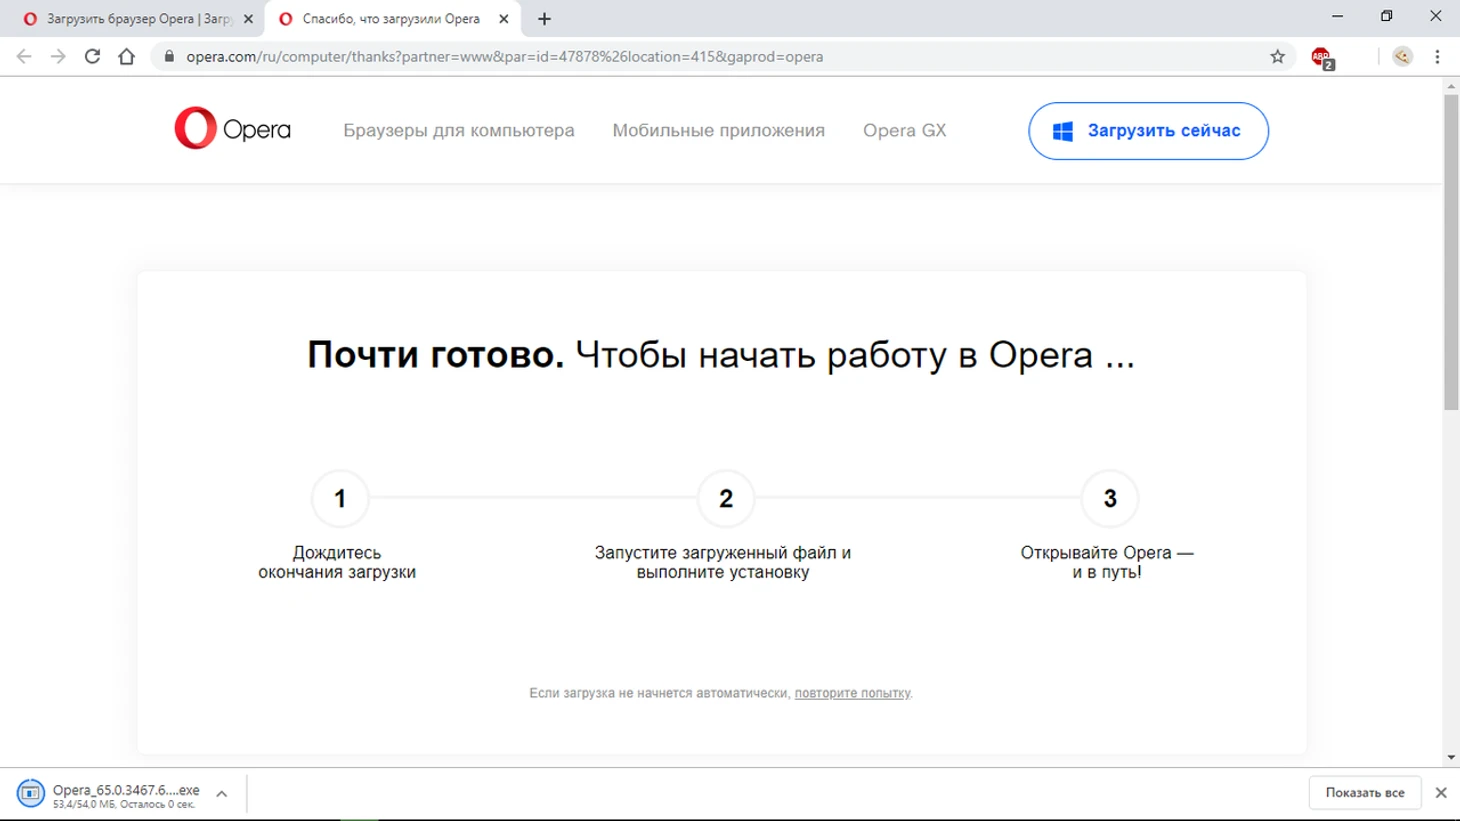The width and height of the screenshot is (1460, 821).
Task: Click the padlock site info icon
Action: [x=169, y=57]
